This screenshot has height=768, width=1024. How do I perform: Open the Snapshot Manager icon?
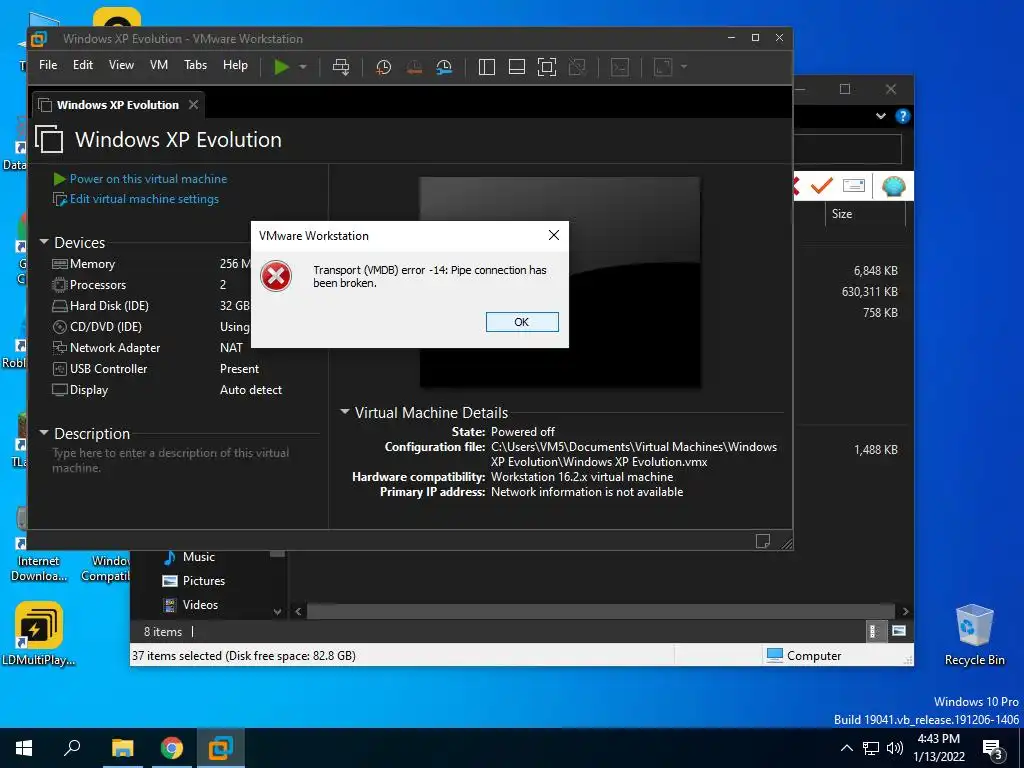pyautogui.click(x=444, y=67)
